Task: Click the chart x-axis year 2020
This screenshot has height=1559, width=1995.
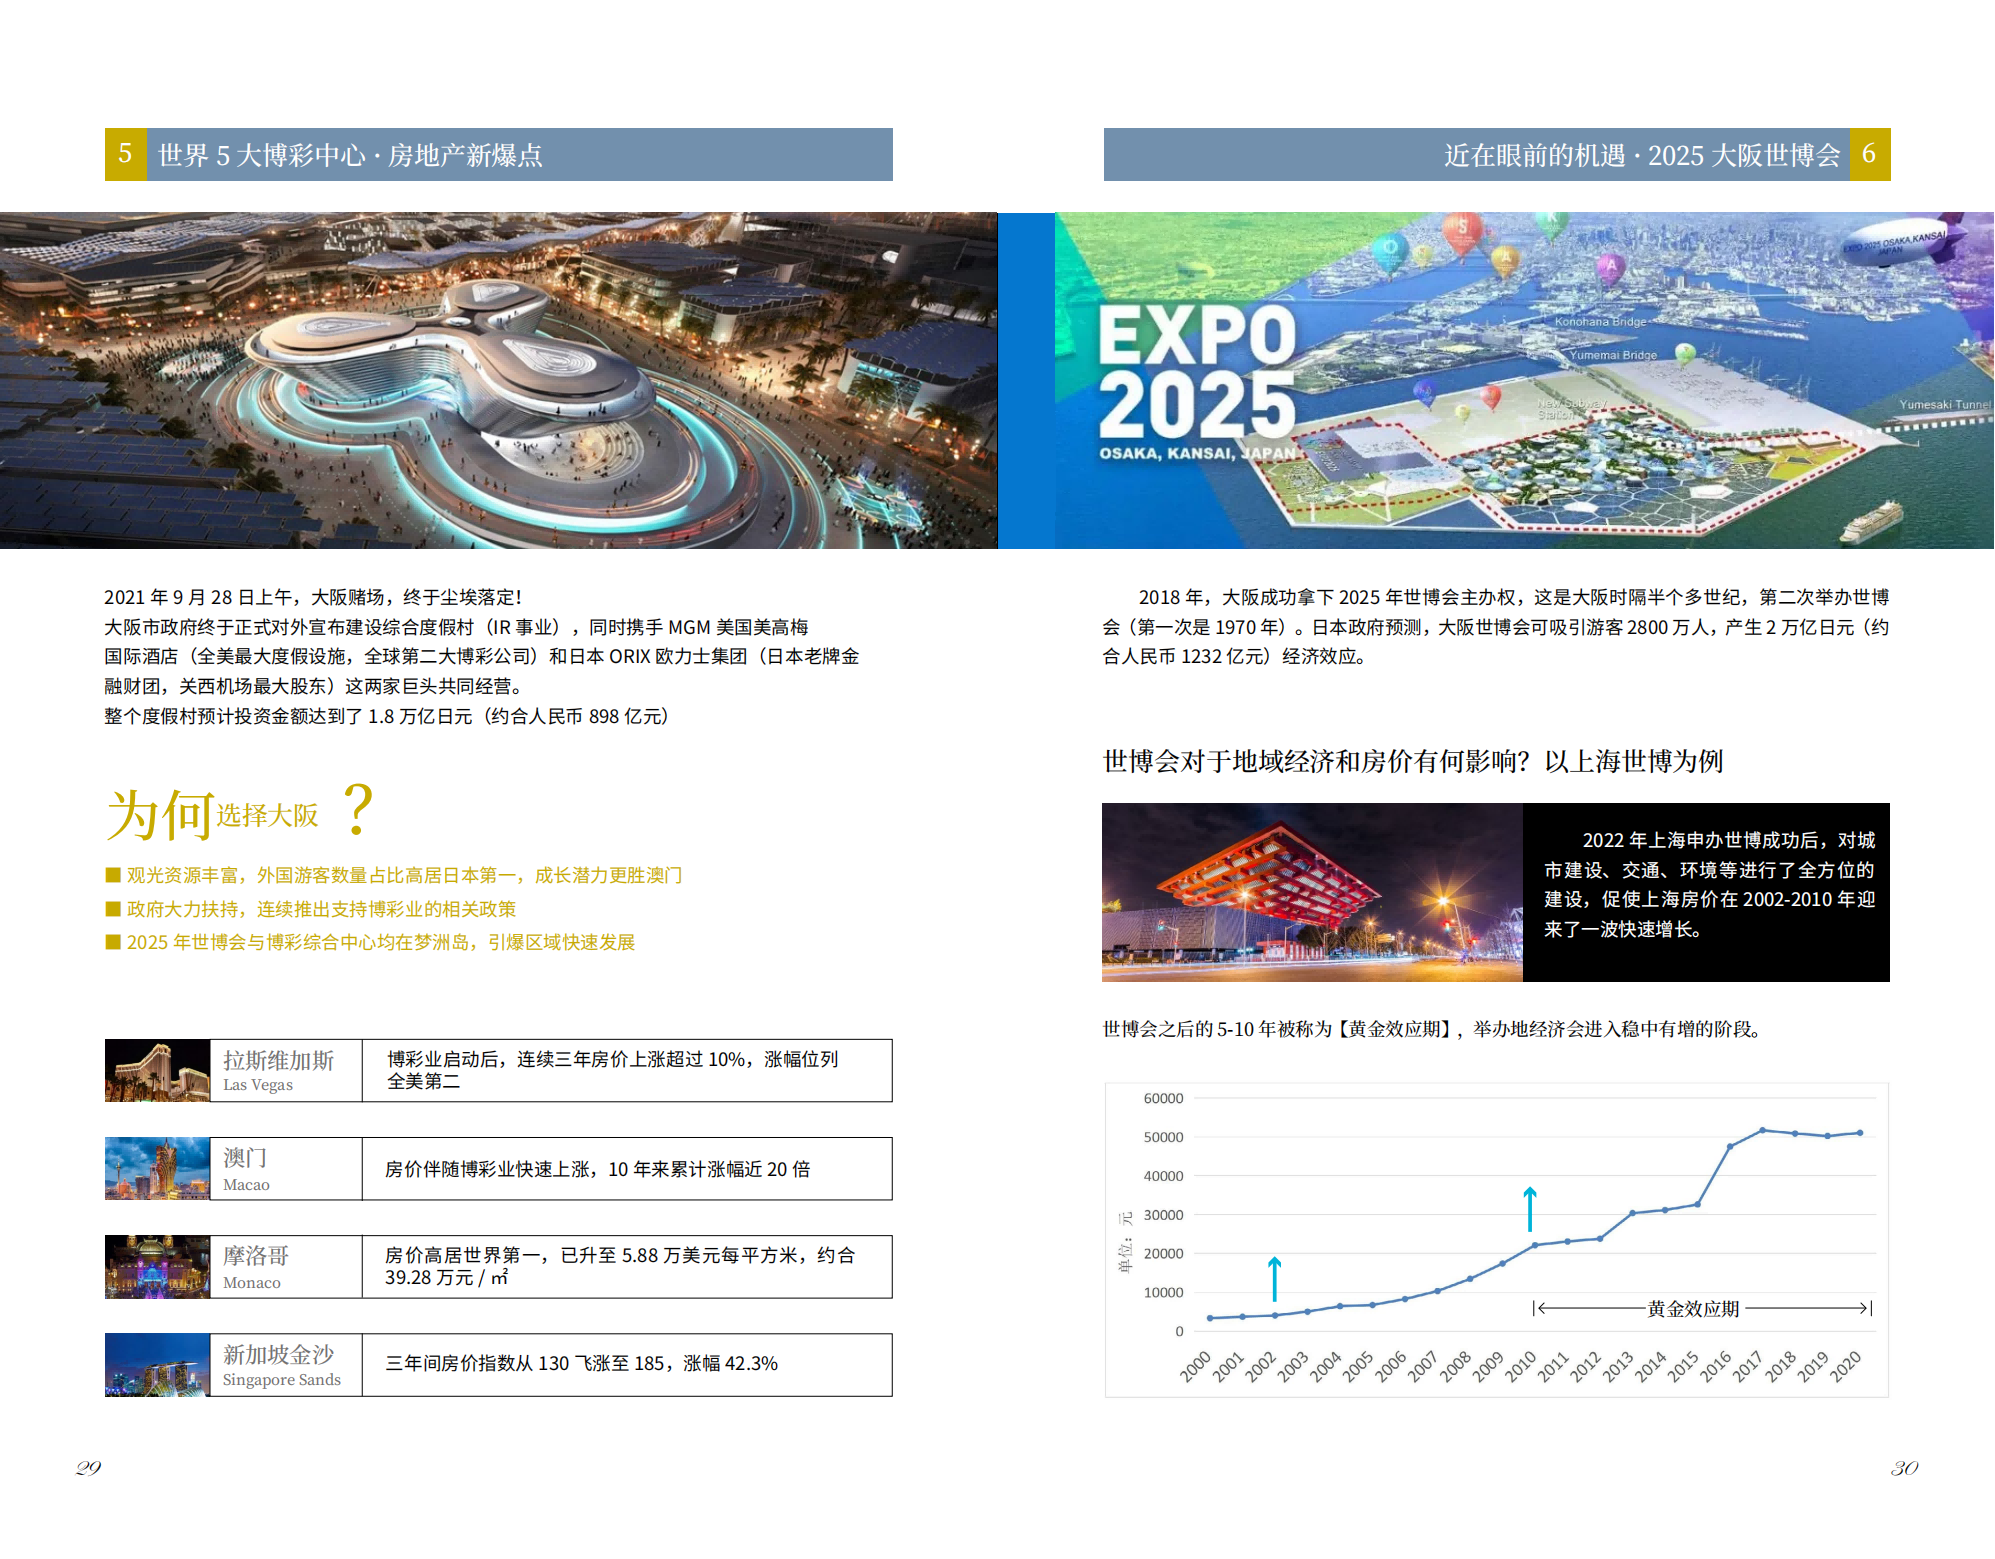Action: click(1845, 1366)
